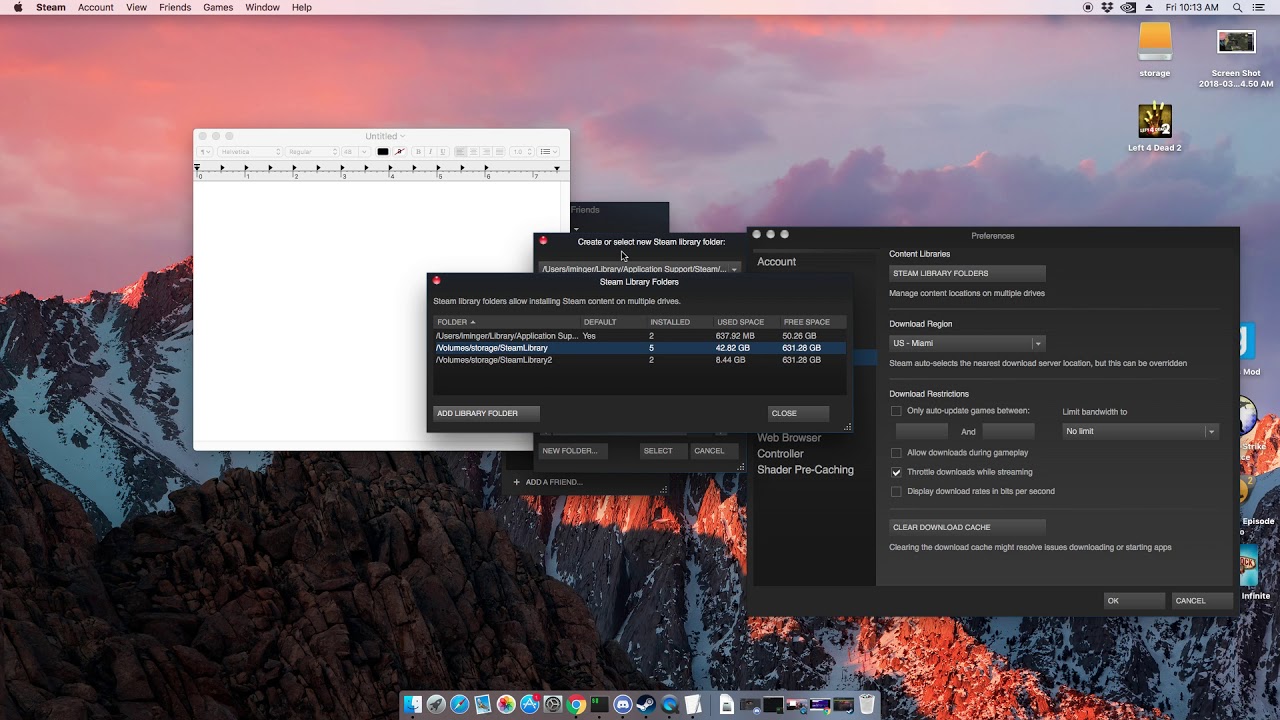The height and width of the screenshot is (720, 1280).
Task: Enable Only auto-update games between checkbox
Action: 896,411
